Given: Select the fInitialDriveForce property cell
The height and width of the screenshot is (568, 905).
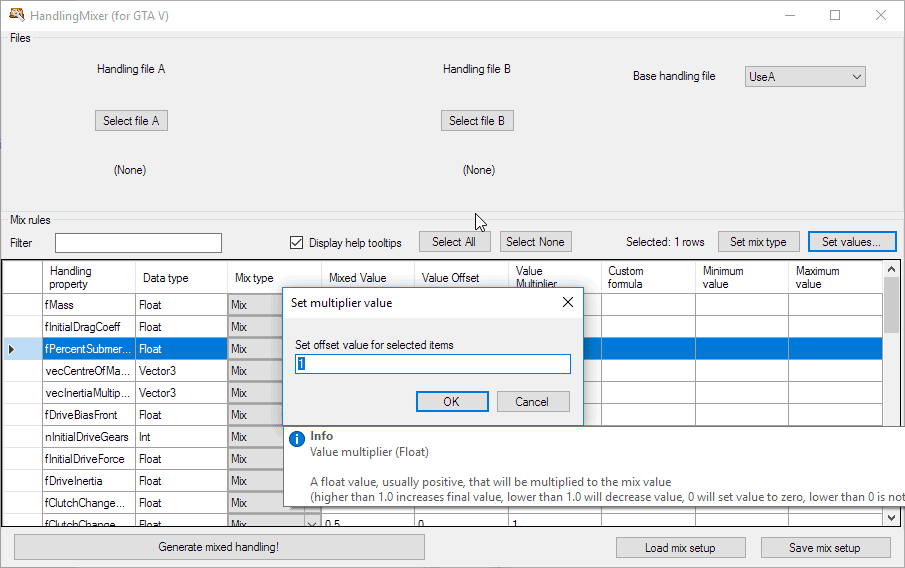Looking at the screenshot, I should tap(89, 459).
